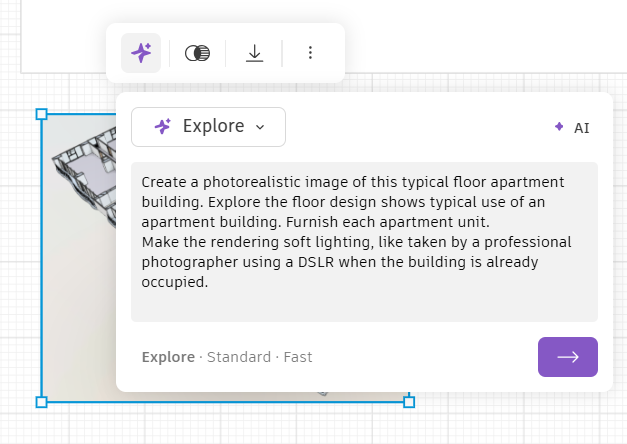This screenshot has width=627, height=444.
Task: Click the download icon
Action: (x=254, y=53)
